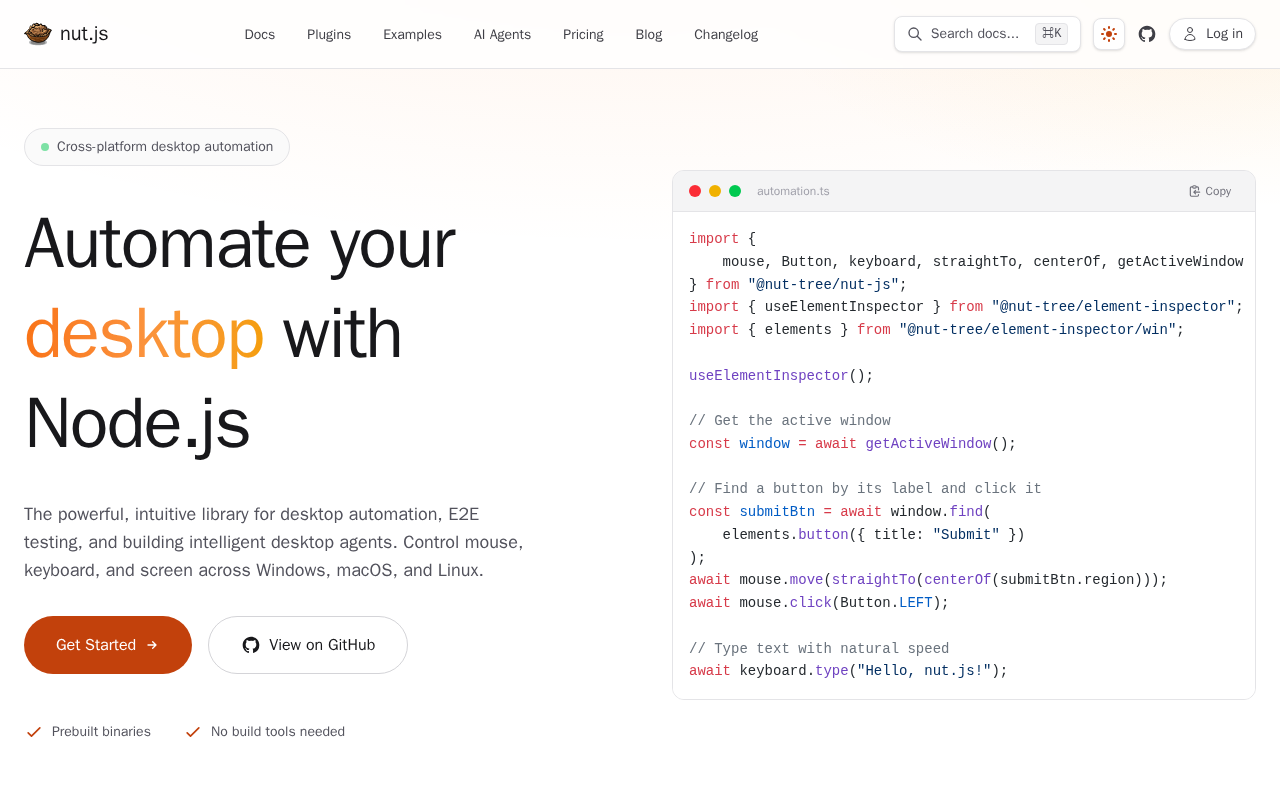Click the 'await mouse.click(Button.LEFT);' line

tap(819, 603)
